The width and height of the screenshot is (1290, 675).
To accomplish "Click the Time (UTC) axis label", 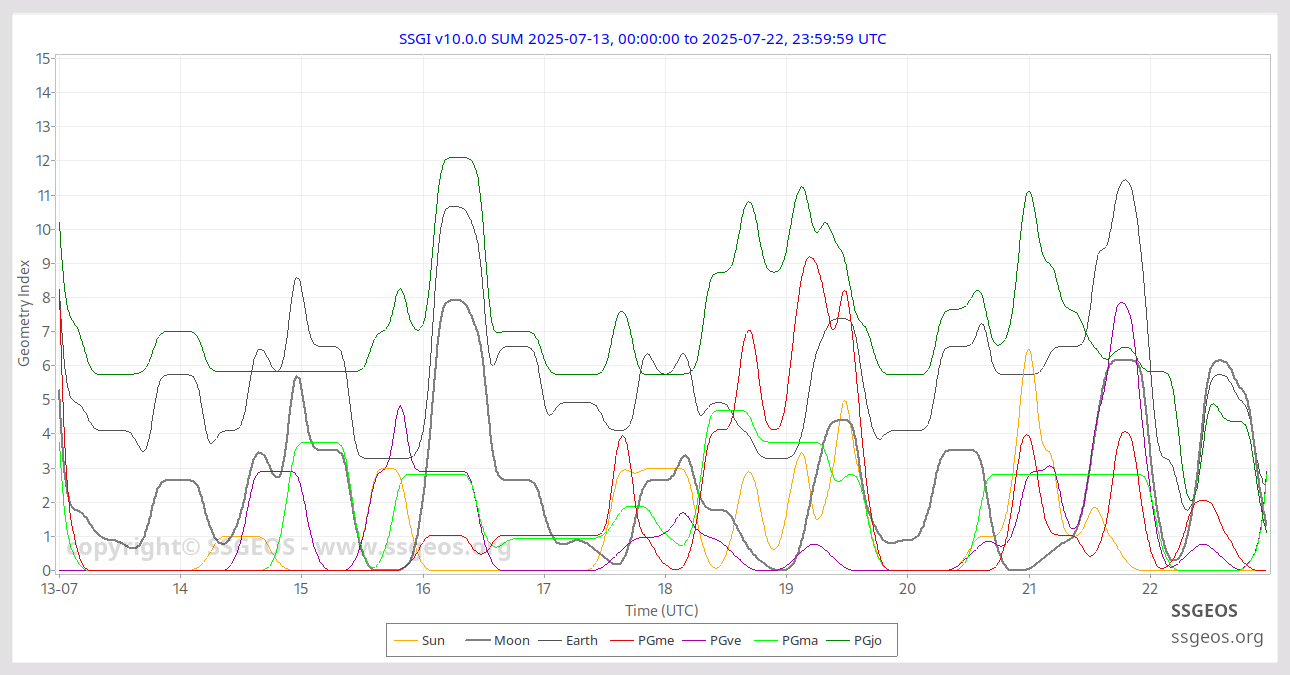I will click(660, 611).
